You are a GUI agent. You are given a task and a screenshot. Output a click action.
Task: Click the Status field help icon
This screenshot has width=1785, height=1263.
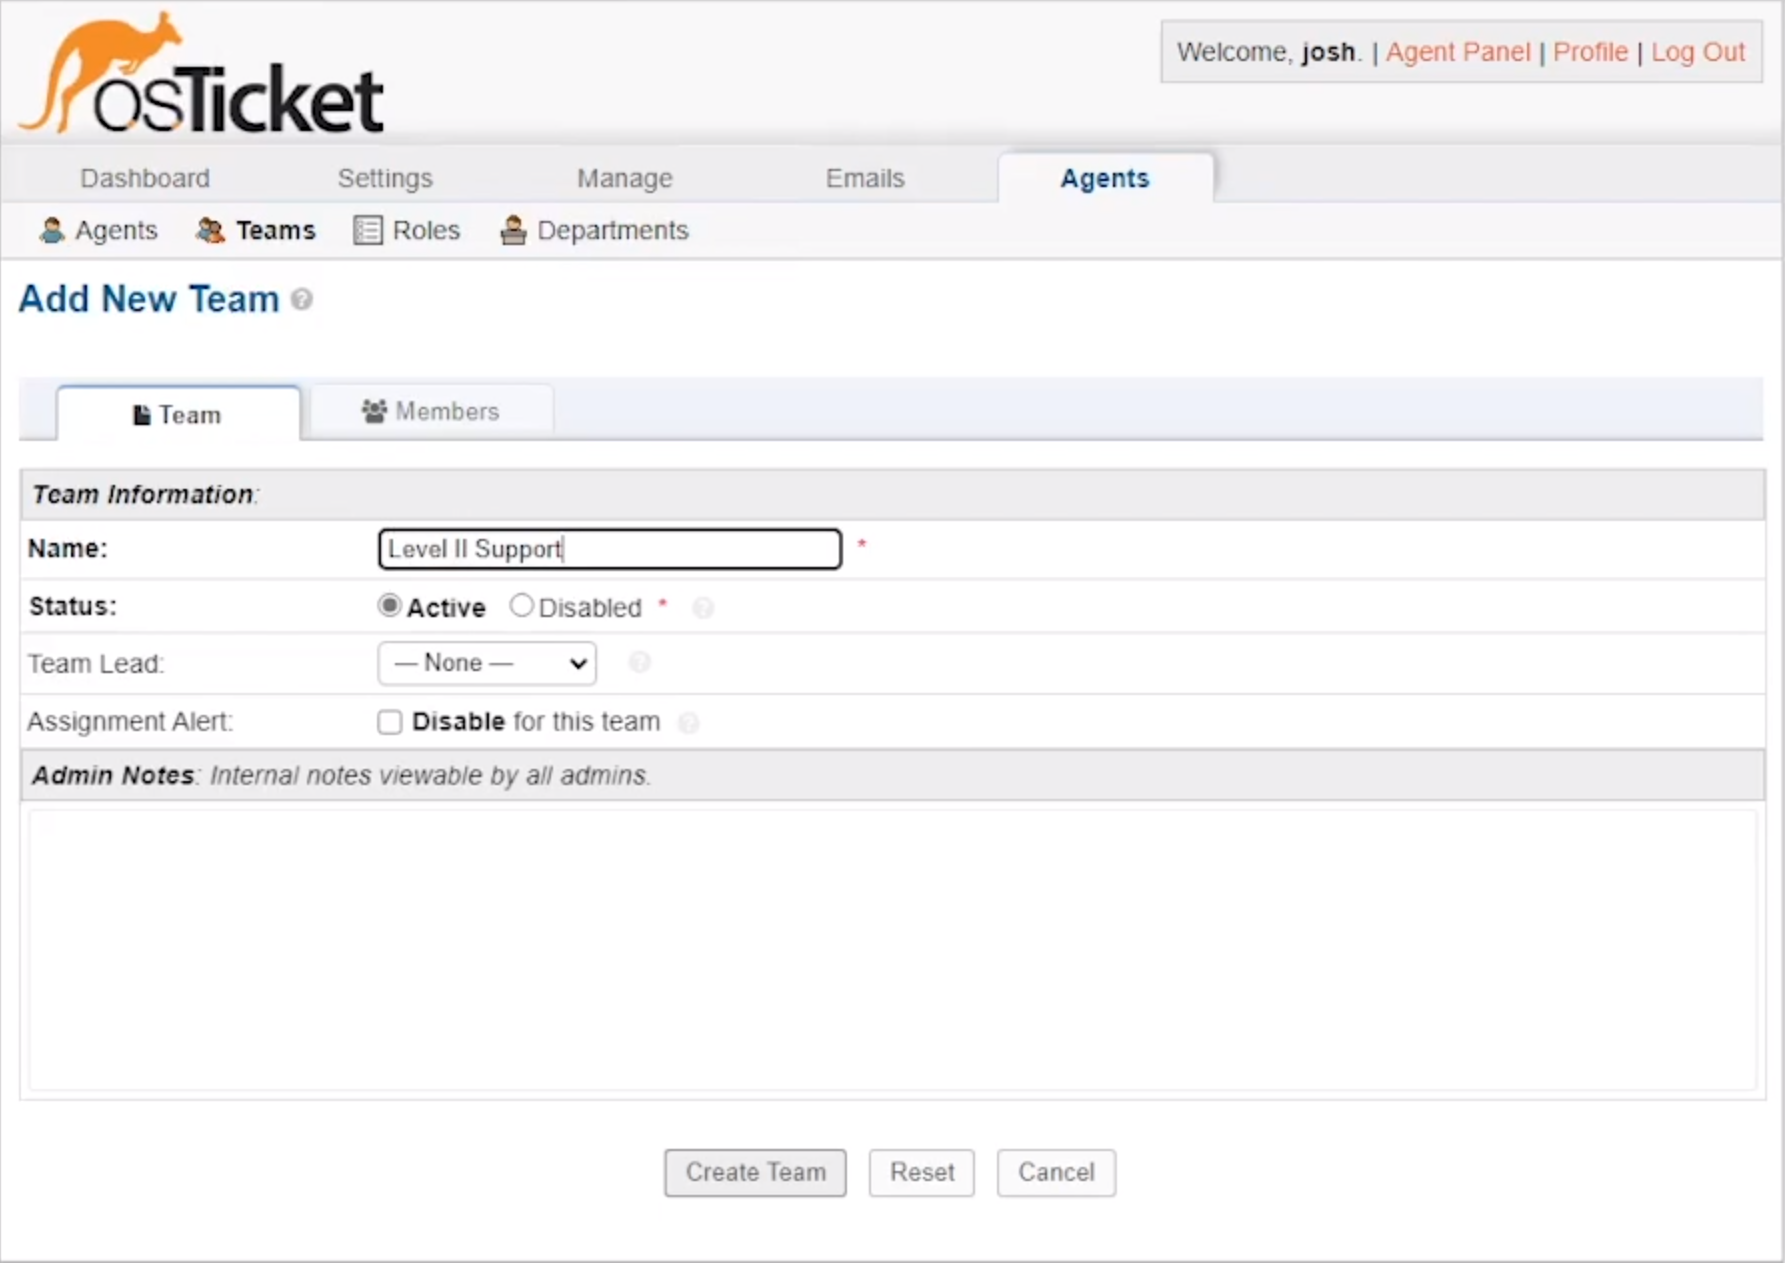pos(703,608)
